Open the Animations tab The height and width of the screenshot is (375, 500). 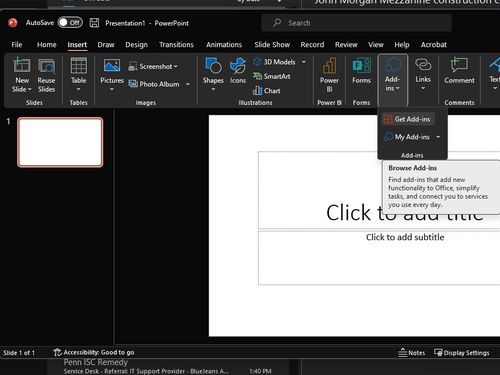[x=224, y=45]
